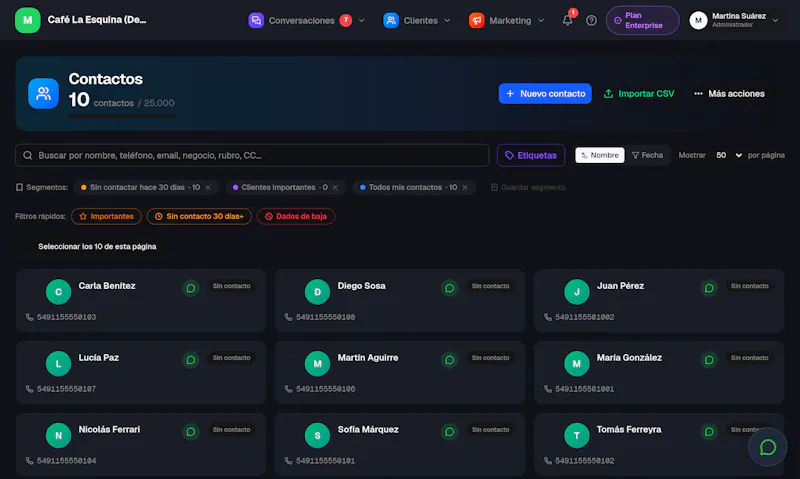Open the notifications bell
Screen dimensions: 800x479
pyautogui.click(x=567, y=20)
